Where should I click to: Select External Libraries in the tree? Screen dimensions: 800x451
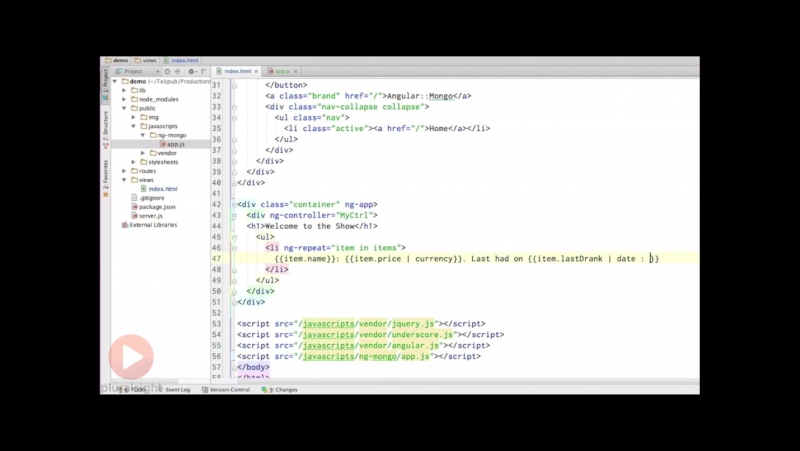[x=161, y=225]
